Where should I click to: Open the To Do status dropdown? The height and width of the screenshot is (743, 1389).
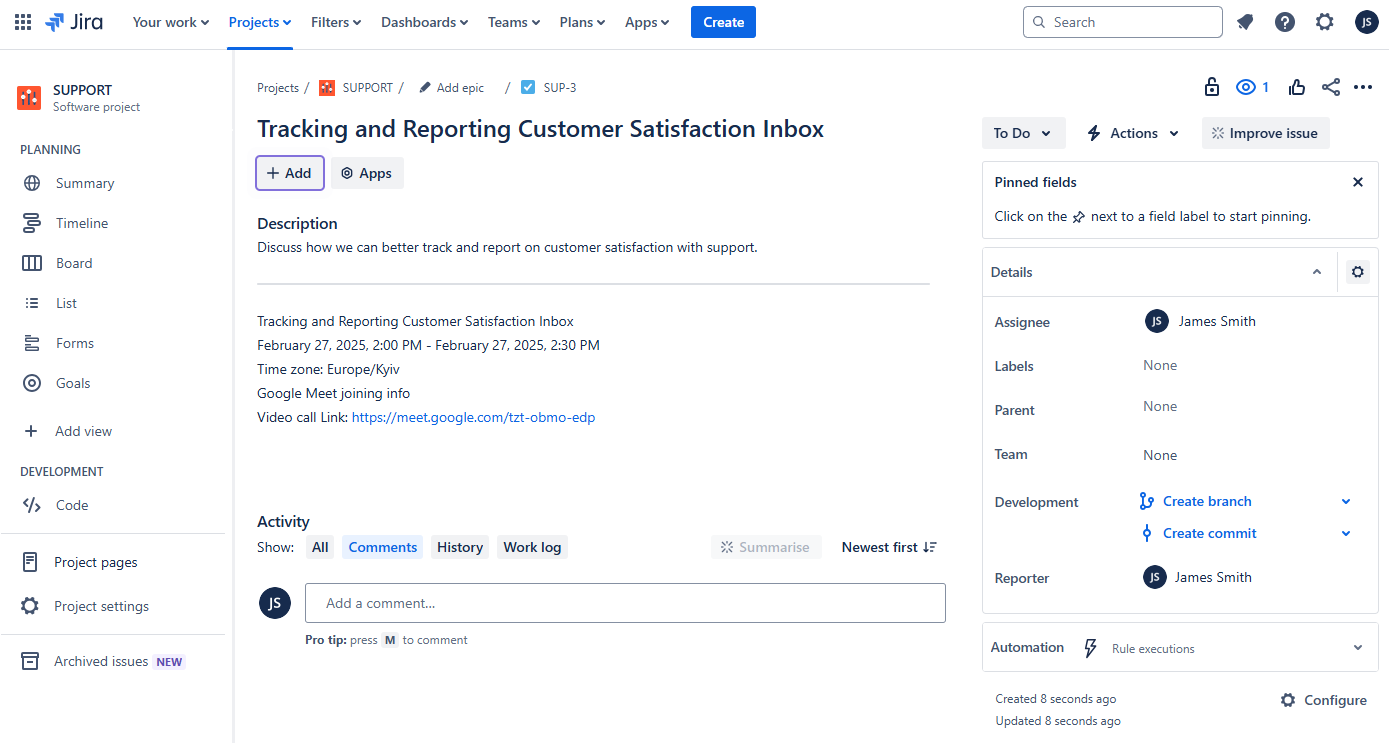1023,132
